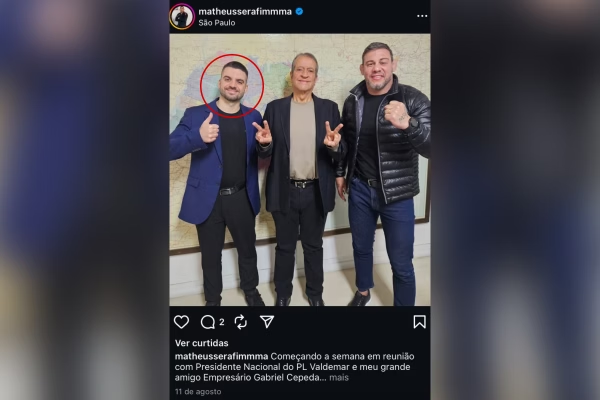
Task: Click the blue verified badge
Action: point(300,11)
